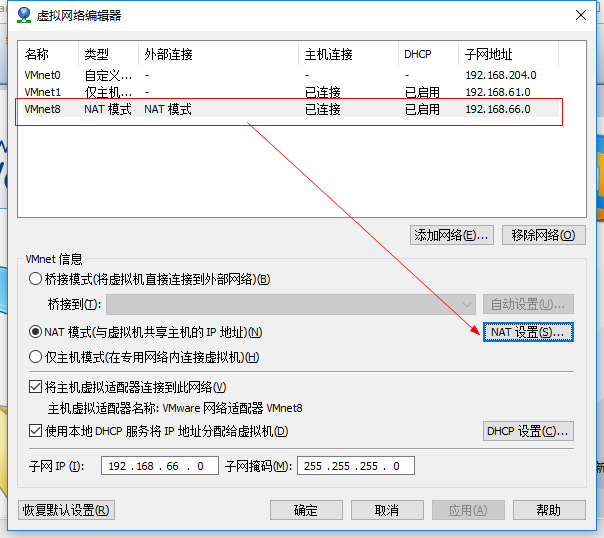The image size is (604, 538).
Task: Select the VMnet0 network row
Action: point(291,75)
